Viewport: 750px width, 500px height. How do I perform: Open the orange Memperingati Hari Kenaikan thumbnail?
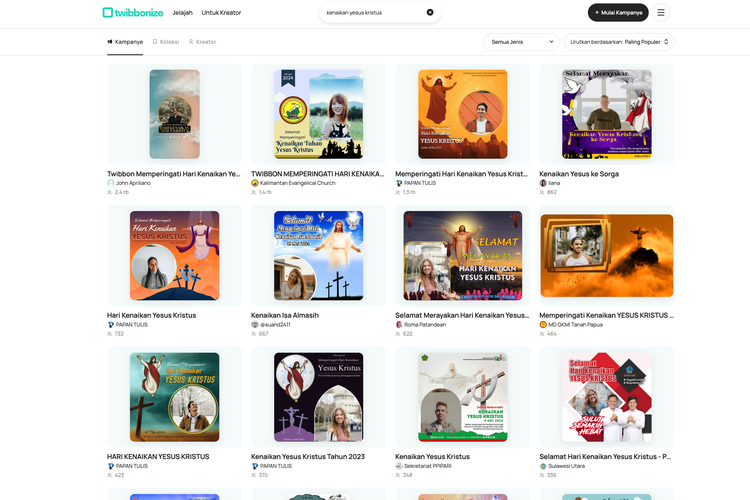(x=463, y=114)
